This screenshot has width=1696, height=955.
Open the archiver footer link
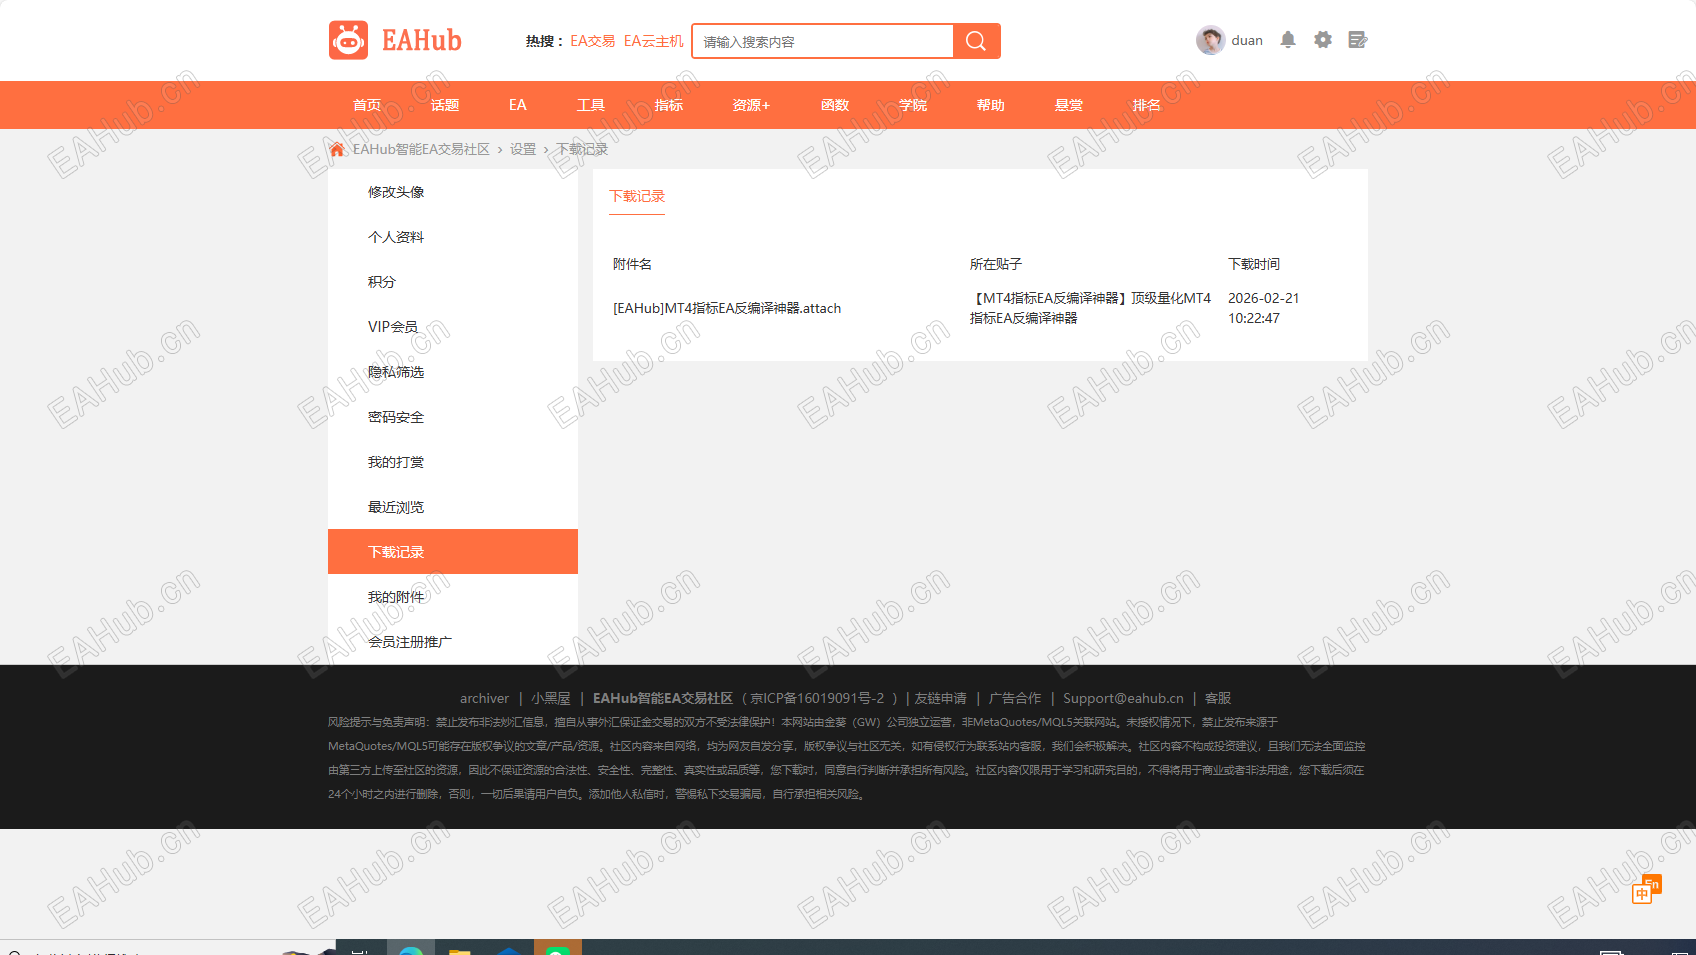coord(484,698)
